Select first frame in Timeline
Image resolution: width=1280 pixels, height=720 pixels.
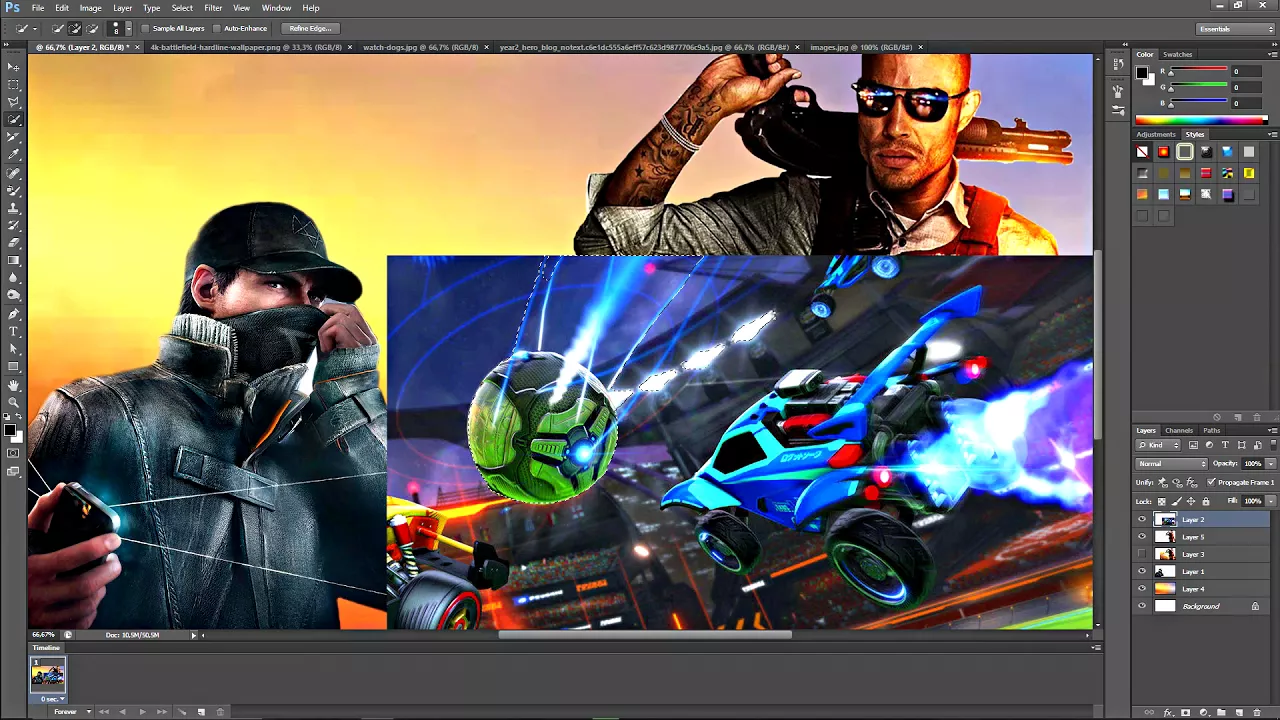point(103,712)
